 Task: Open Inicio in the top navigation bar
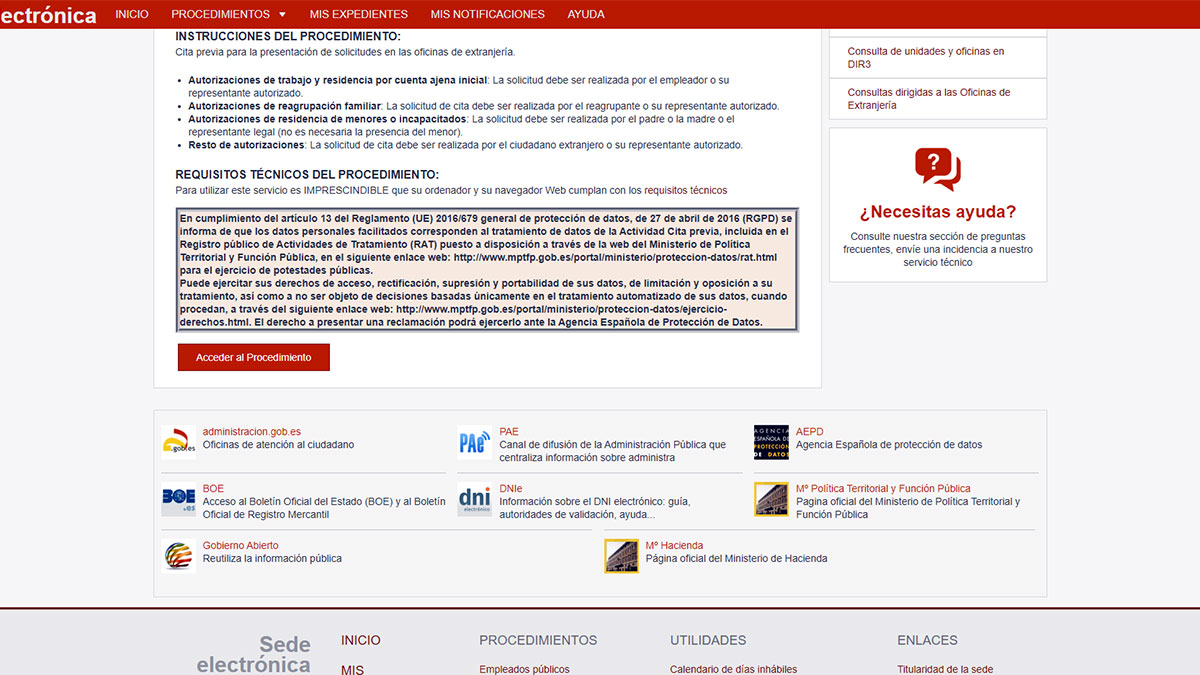tap(132, 14)
